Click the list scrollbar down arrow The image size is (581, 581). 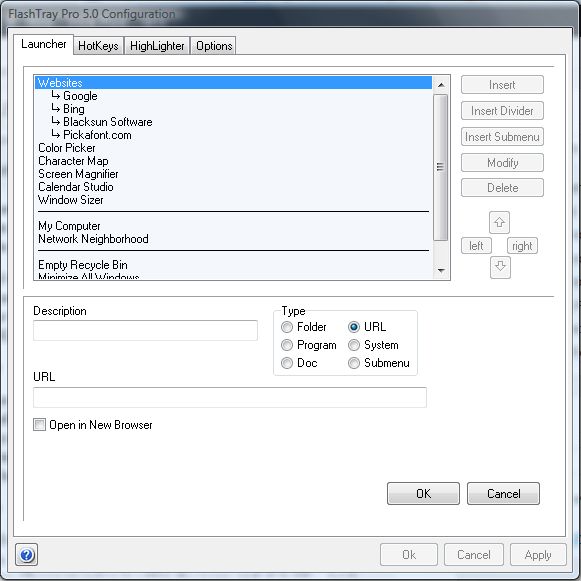[x=441, y=270]
